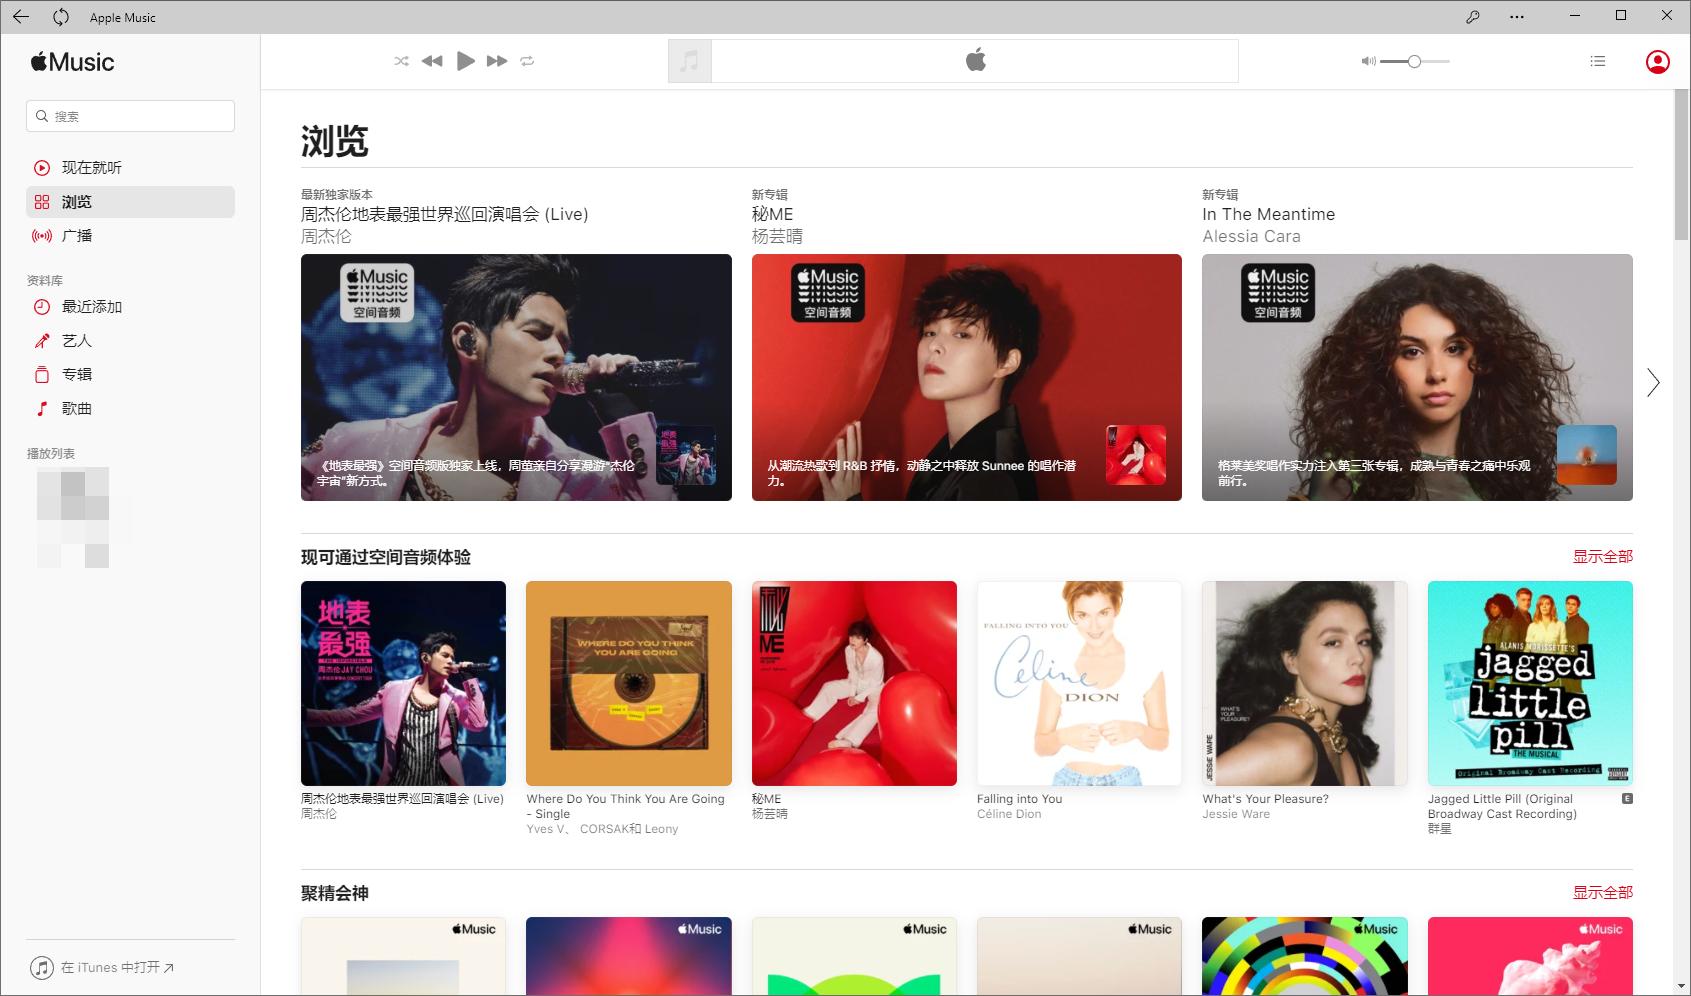Click the Jessie Ware artist link
The image size is (1691, 996).
click(1236, 814)
